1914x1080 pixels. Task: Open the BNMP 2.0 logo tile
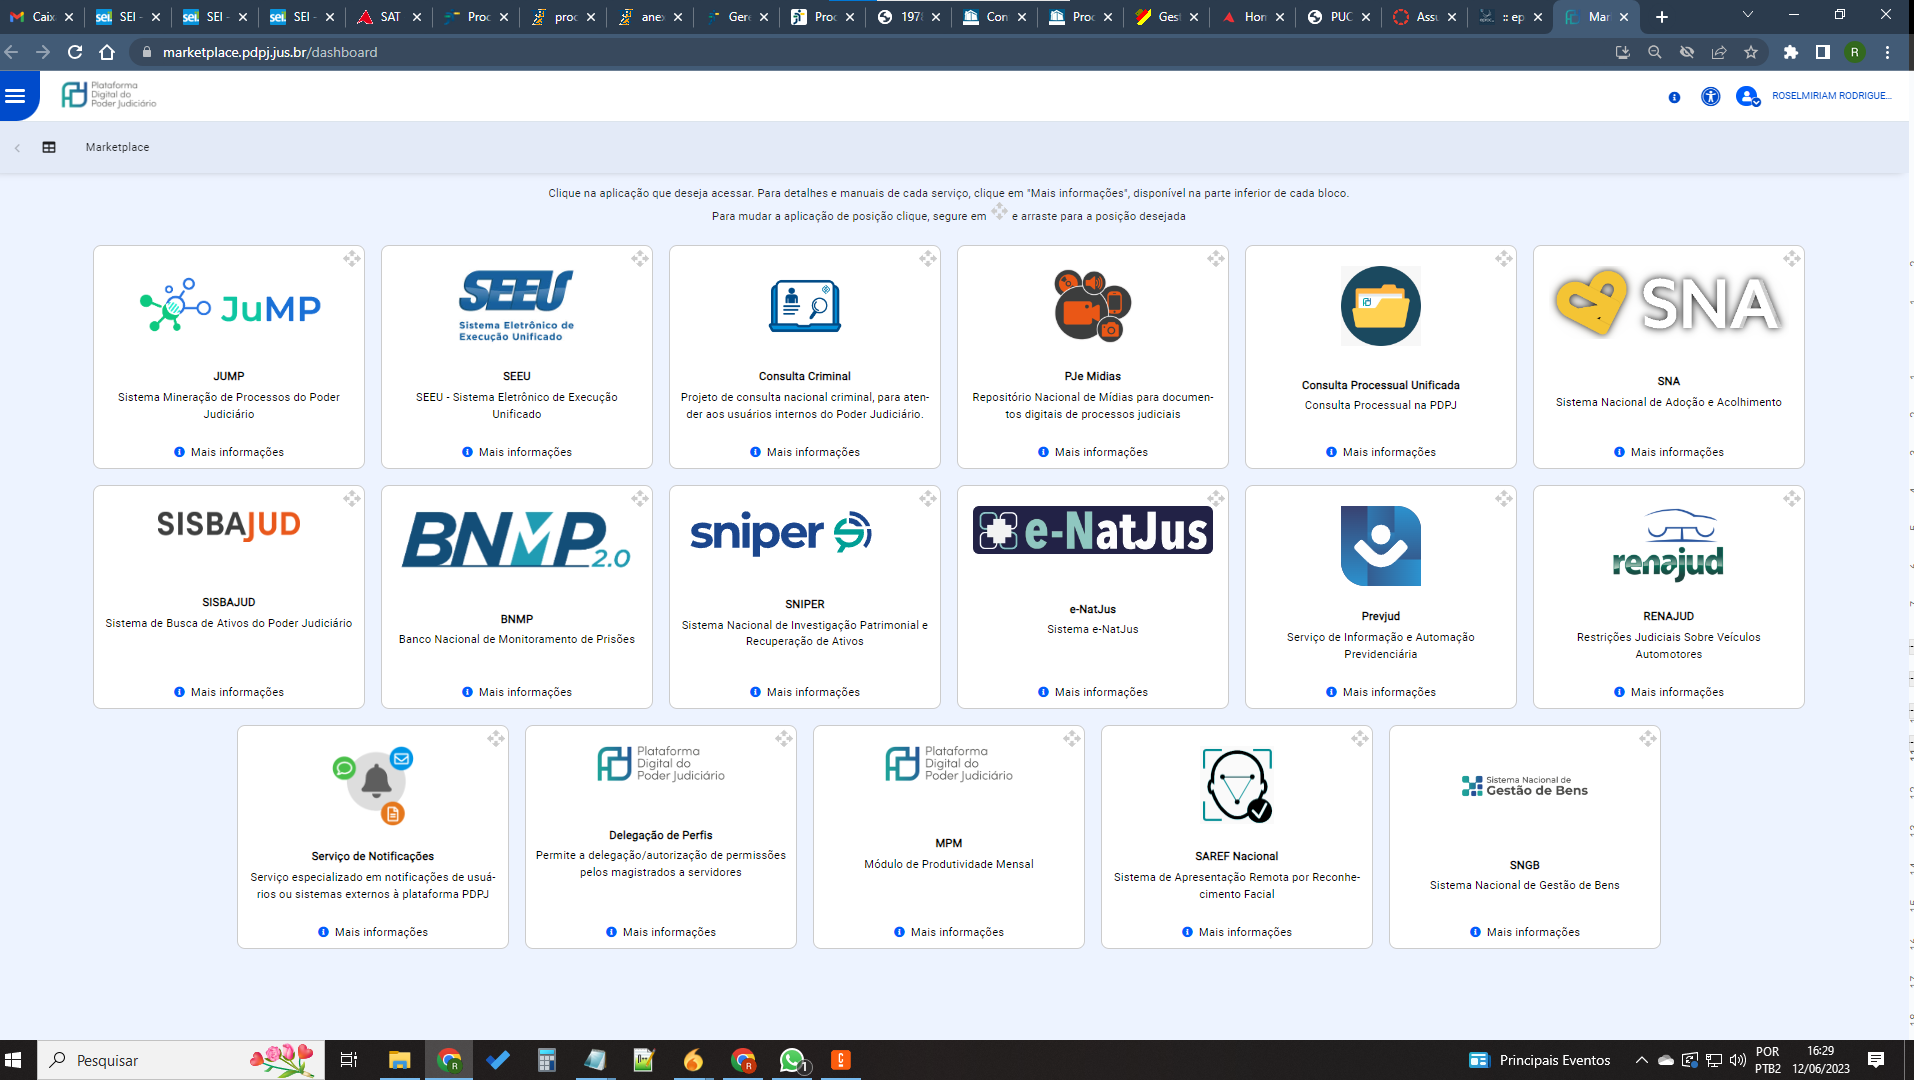pyautogui.click(x=517, y=541)
